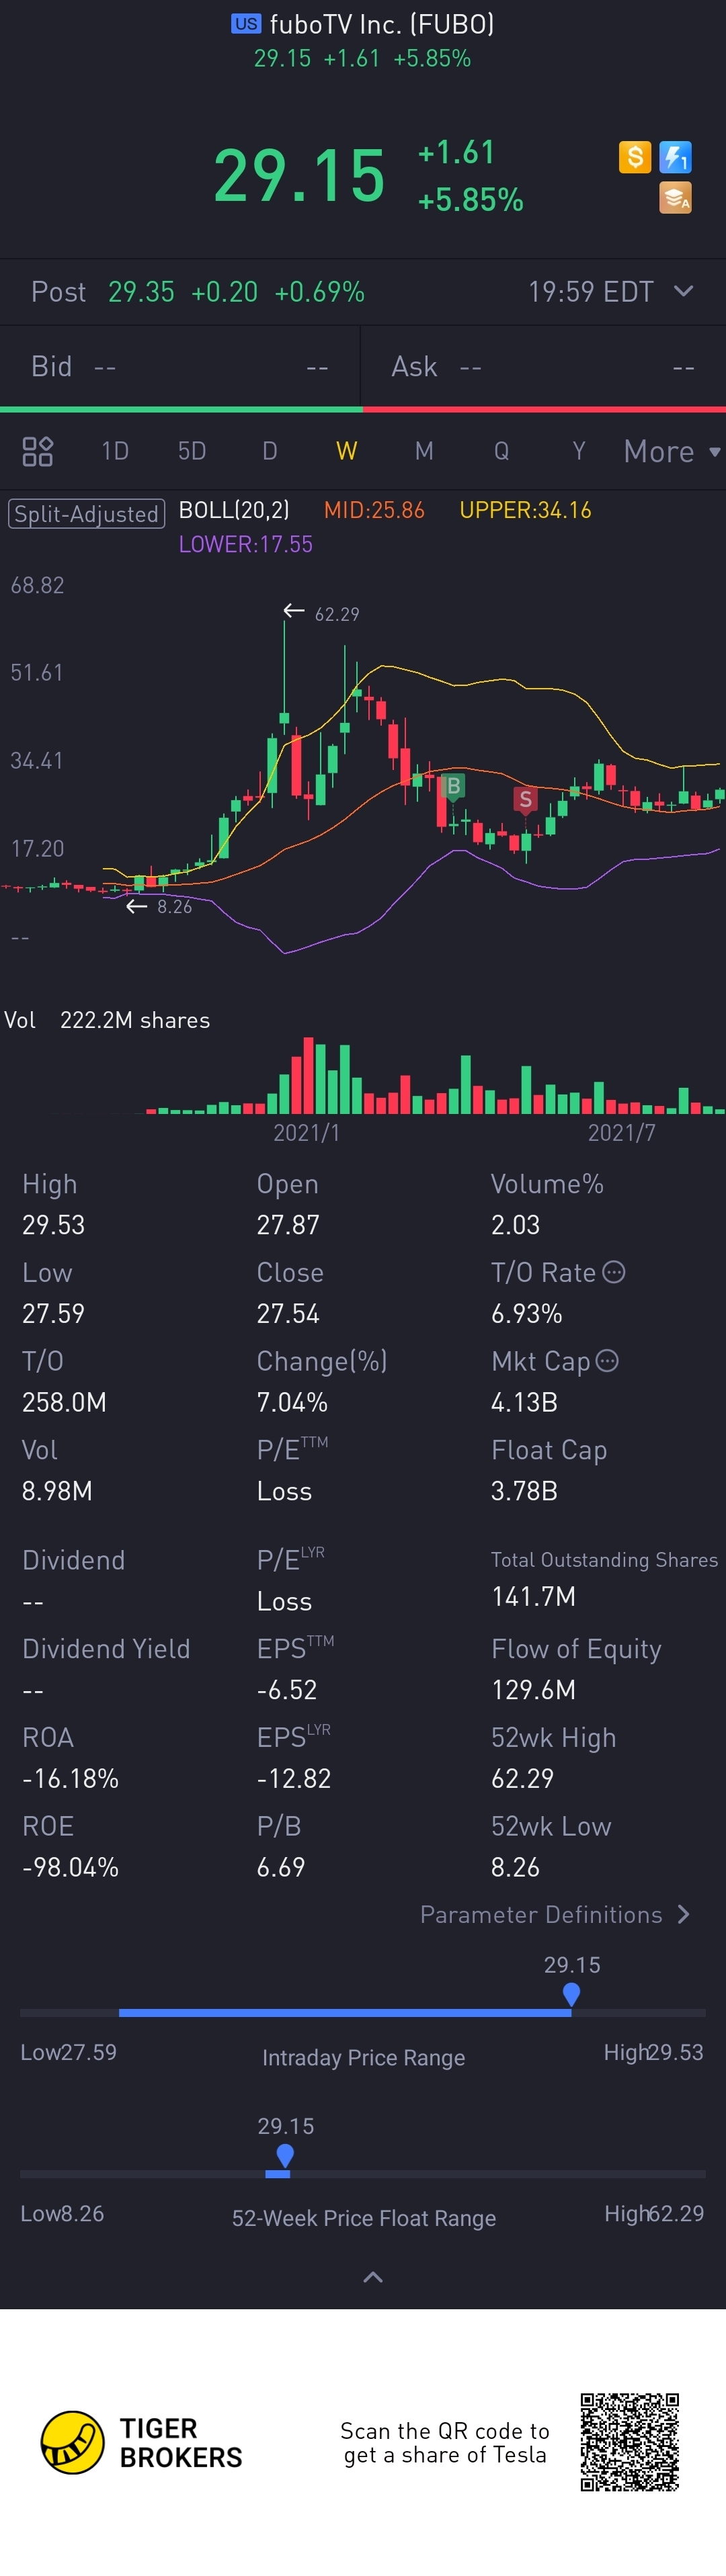Collapse the stock details with up chevron
Image resolution: width=726 pixels, height=2576 pixels.
[373, 2277]
